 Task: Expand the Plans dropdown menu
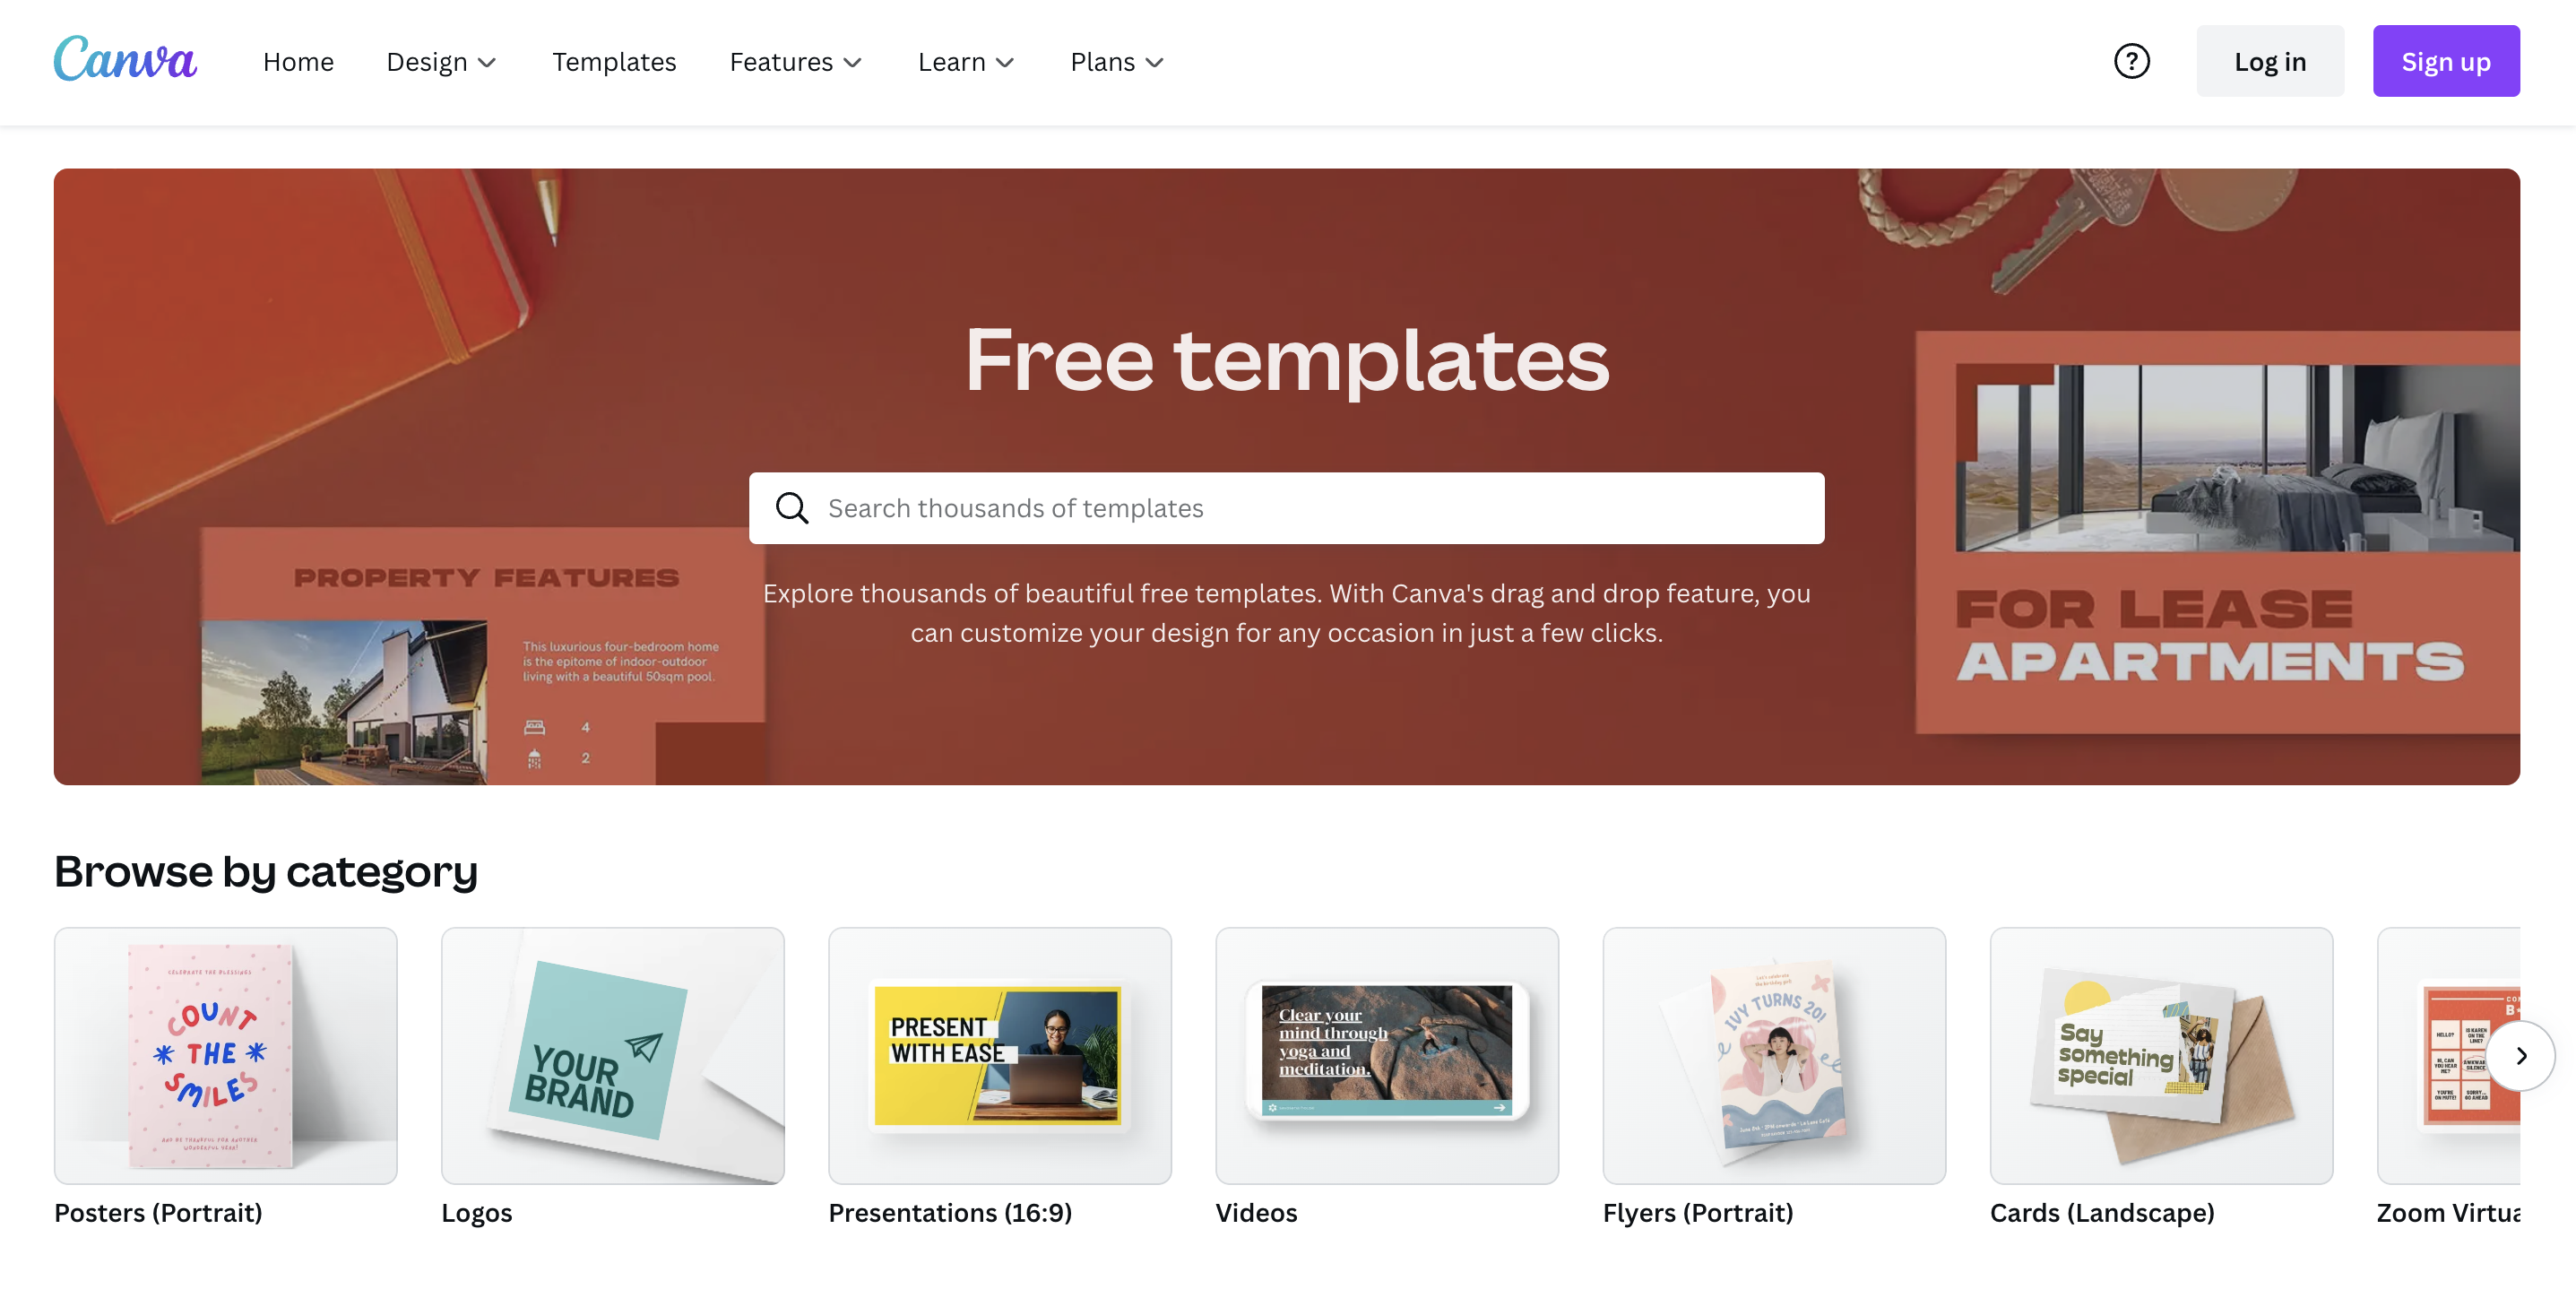tap(1117, 61)
